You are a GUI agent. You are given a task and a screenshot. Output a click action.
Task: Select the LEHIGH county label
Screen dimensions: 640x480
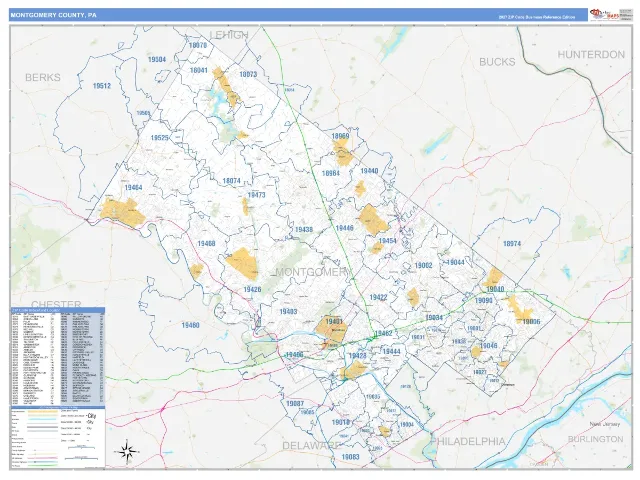pos(229,35)
